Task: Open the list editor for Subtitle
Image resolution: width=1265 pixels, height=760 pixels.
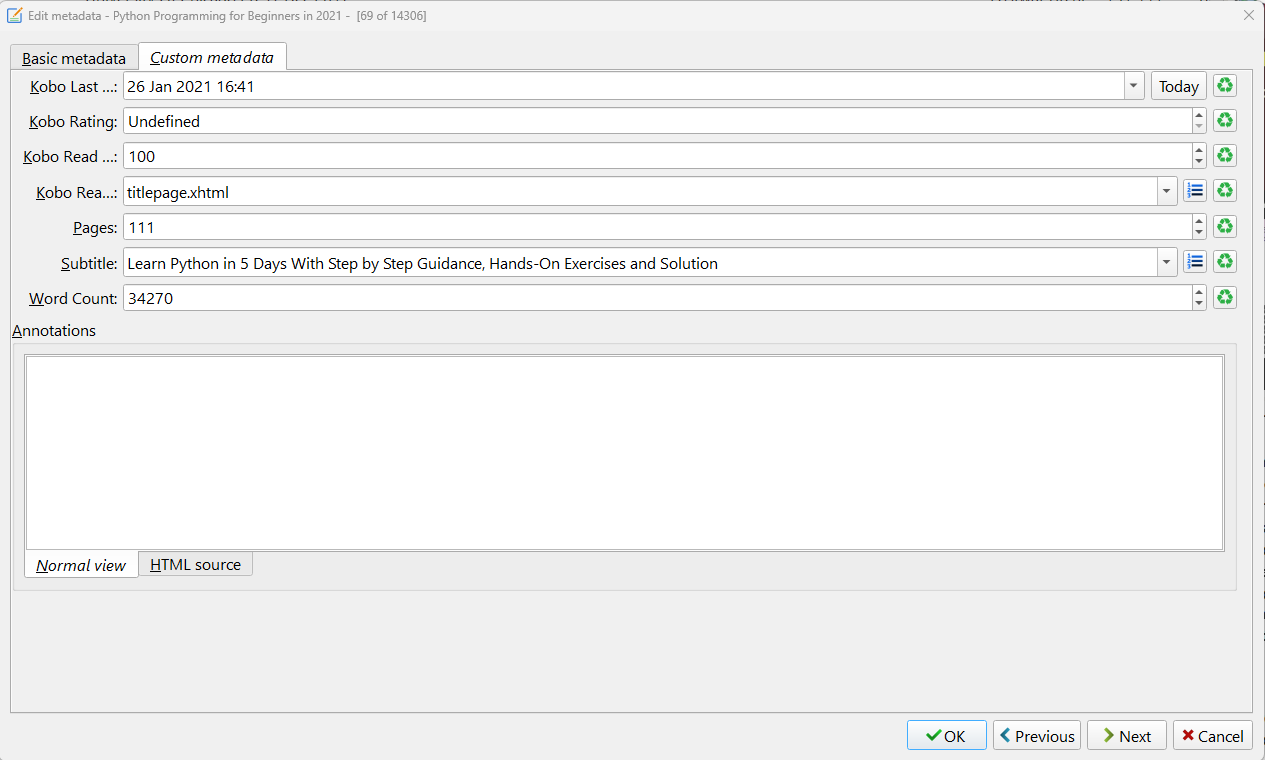Action: tap(1194, 262)
